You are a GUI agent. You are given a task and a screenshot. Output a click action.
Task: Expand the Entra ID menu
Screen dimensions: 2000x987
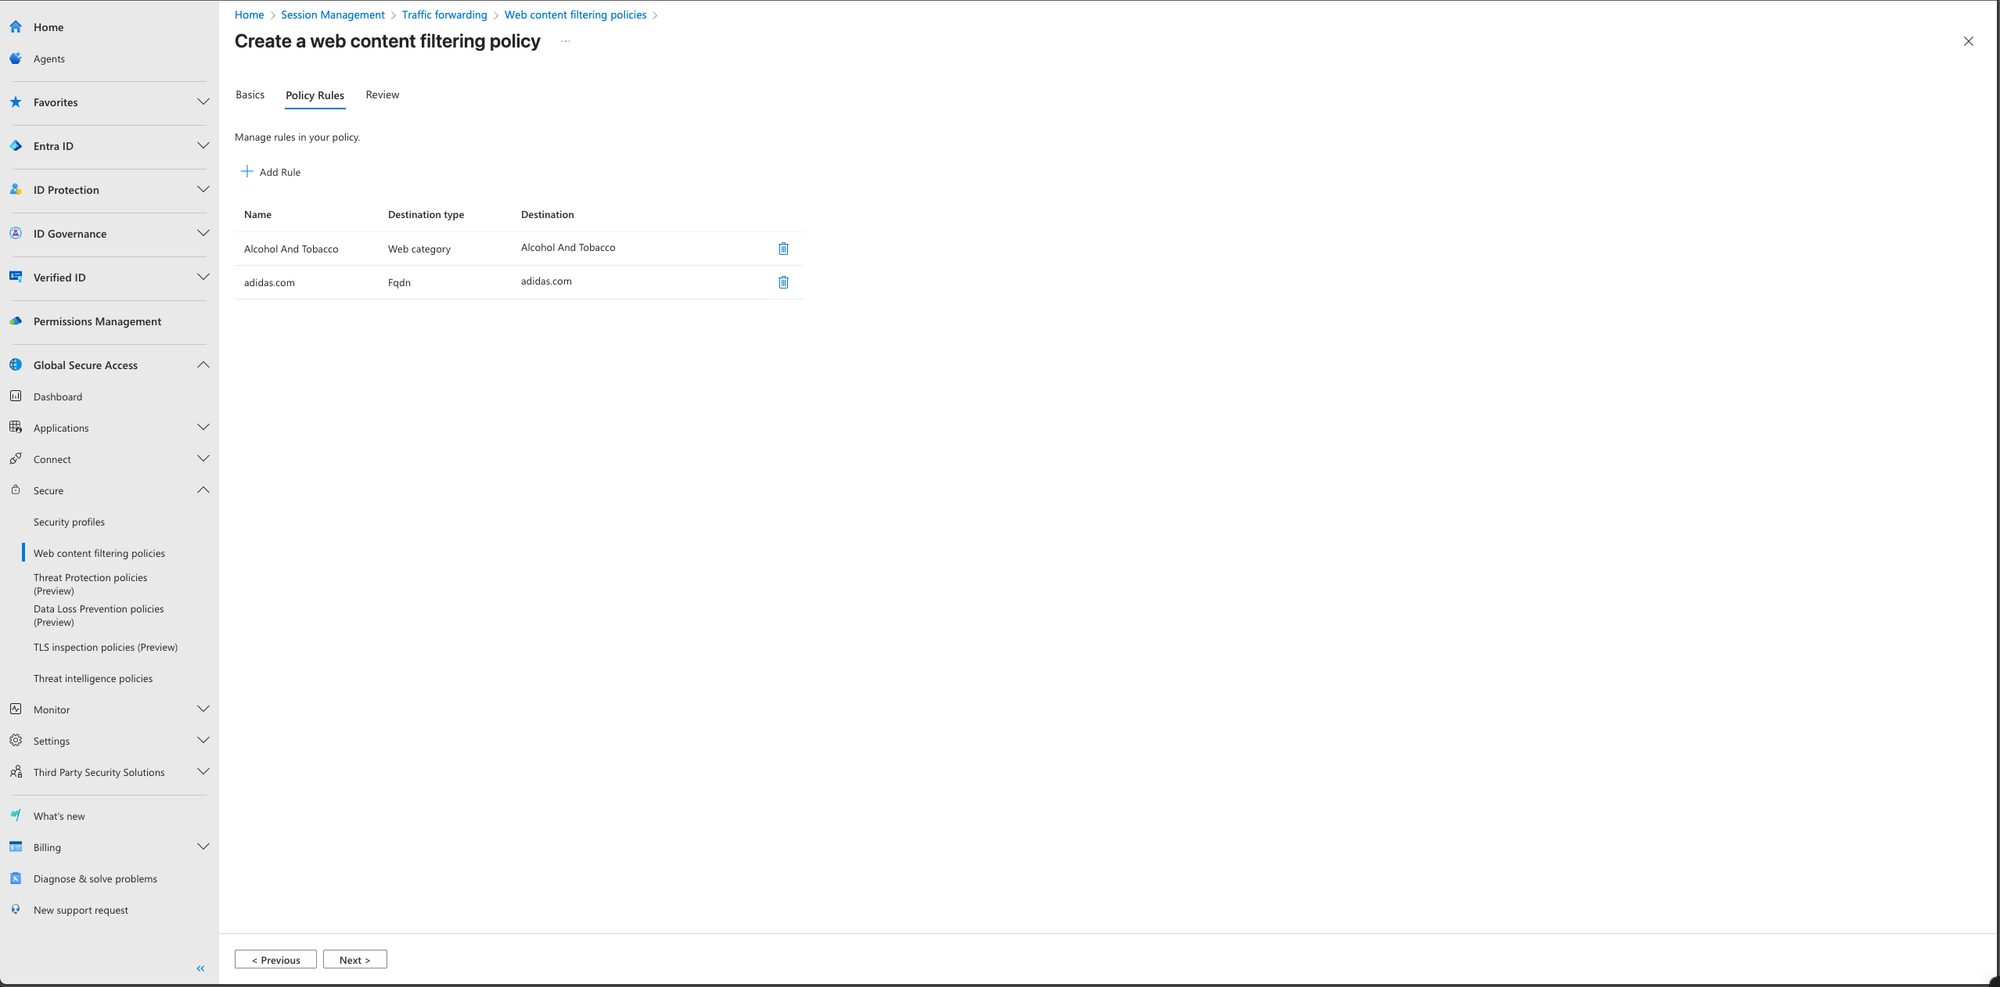click(x=203, y=146)
